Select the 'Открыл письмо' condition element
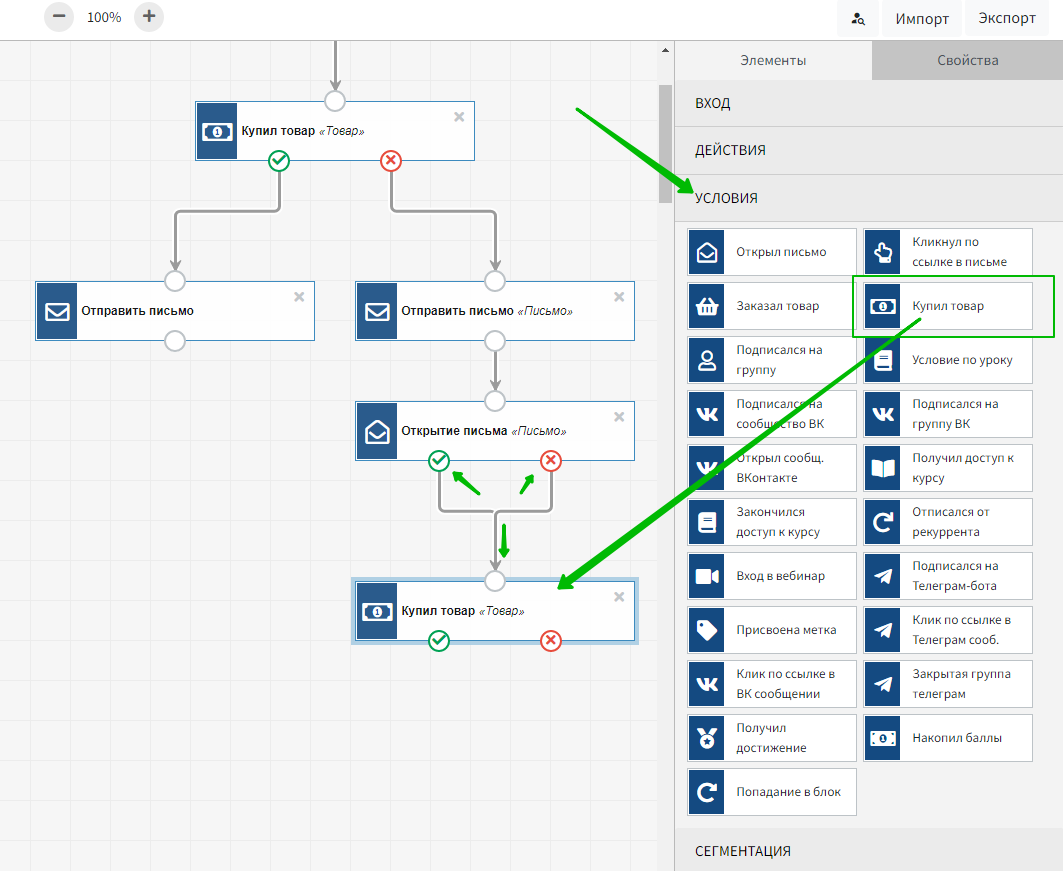Screen dimensions: 1063x871 pos(771,252)
